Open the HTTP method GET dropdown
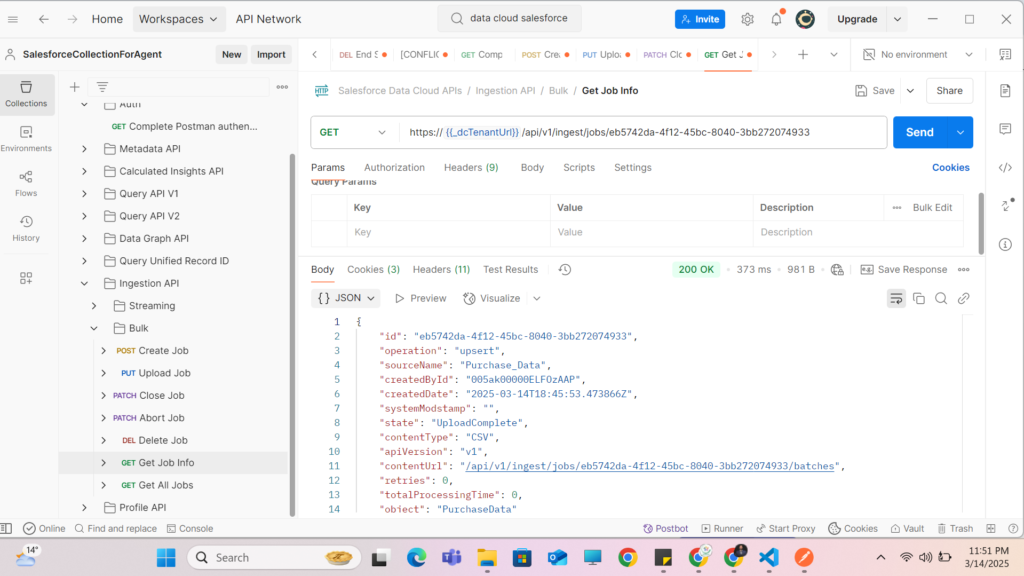Viewport: 1024px width, 576px height. pos(353,132)
